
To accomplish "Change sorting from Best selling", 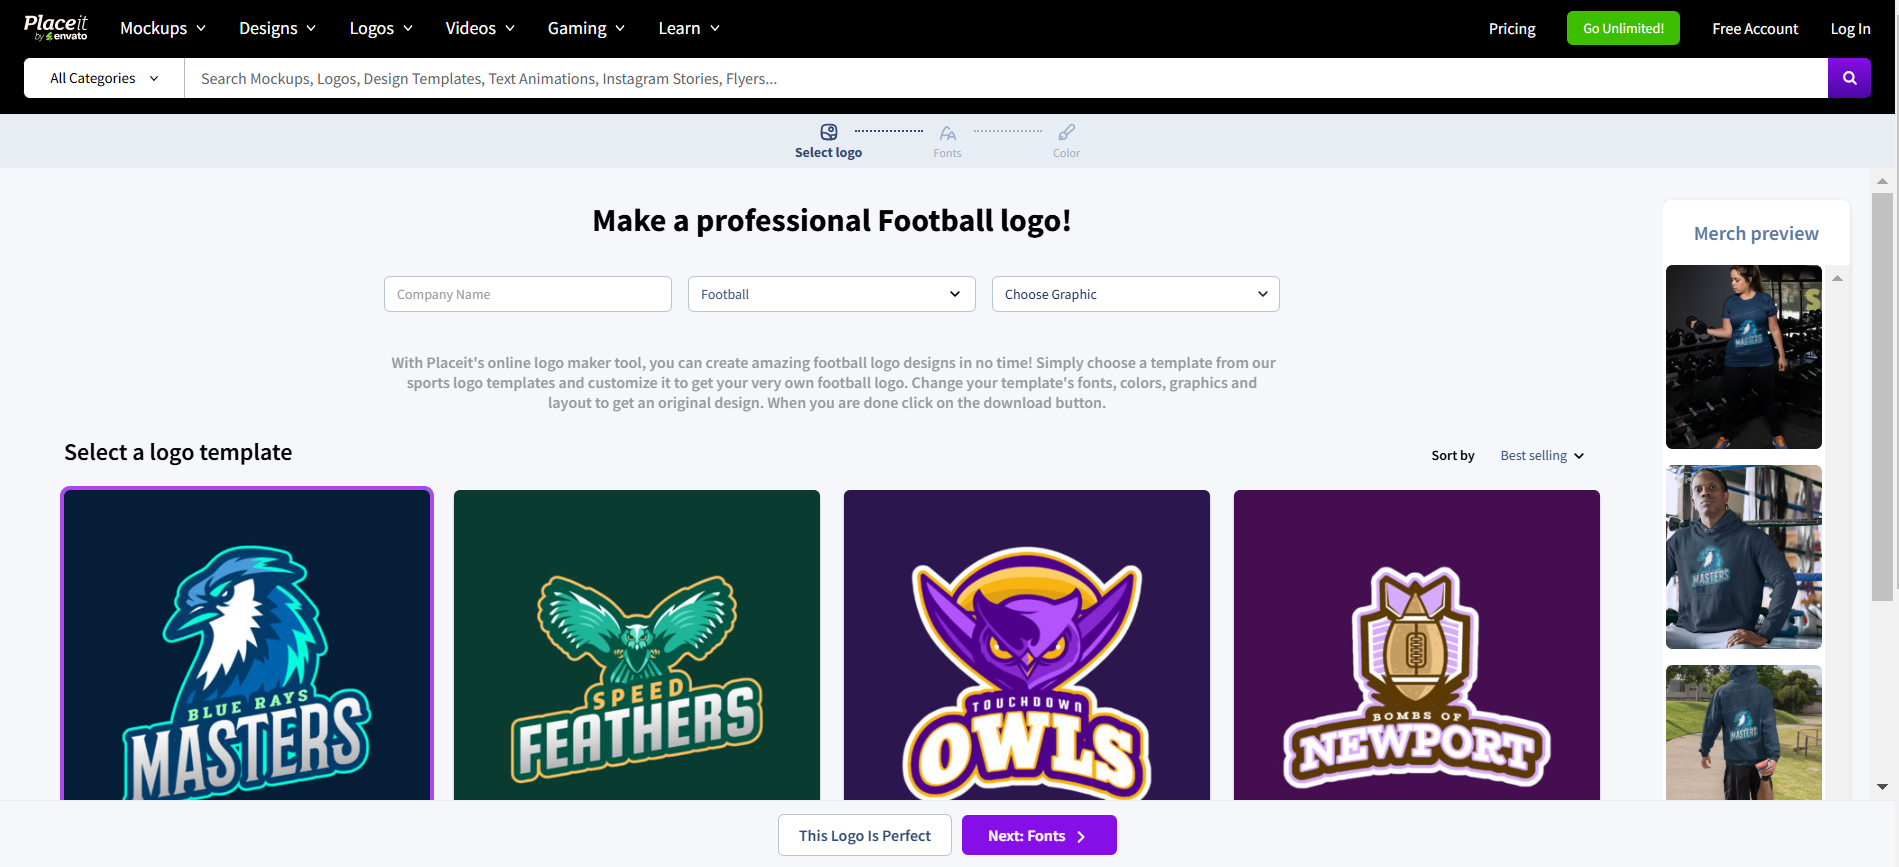I will click(x=1542, y=456).
